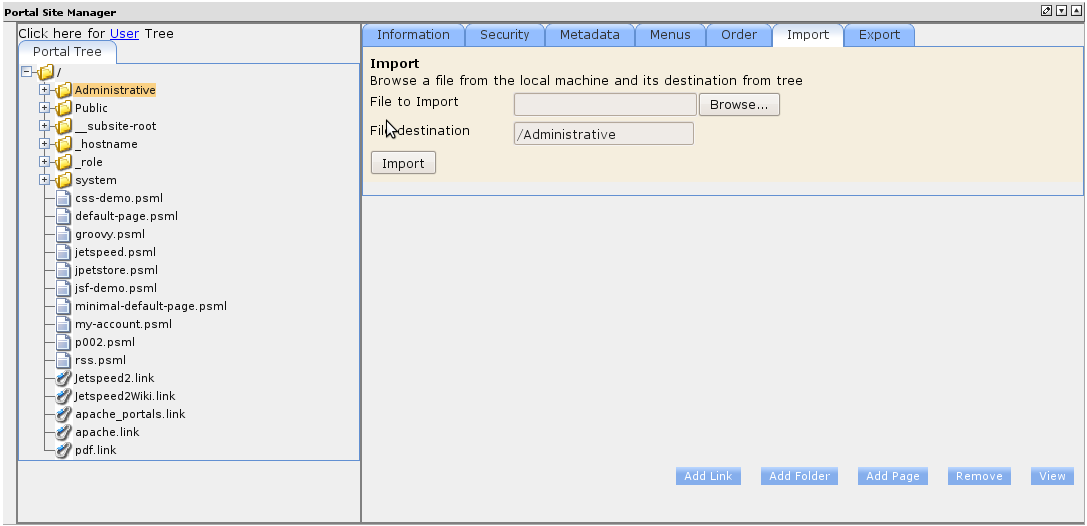This screenshot has width=1087, height=526.
Task: Switch to the Security tab
Action: coord(504,35)
